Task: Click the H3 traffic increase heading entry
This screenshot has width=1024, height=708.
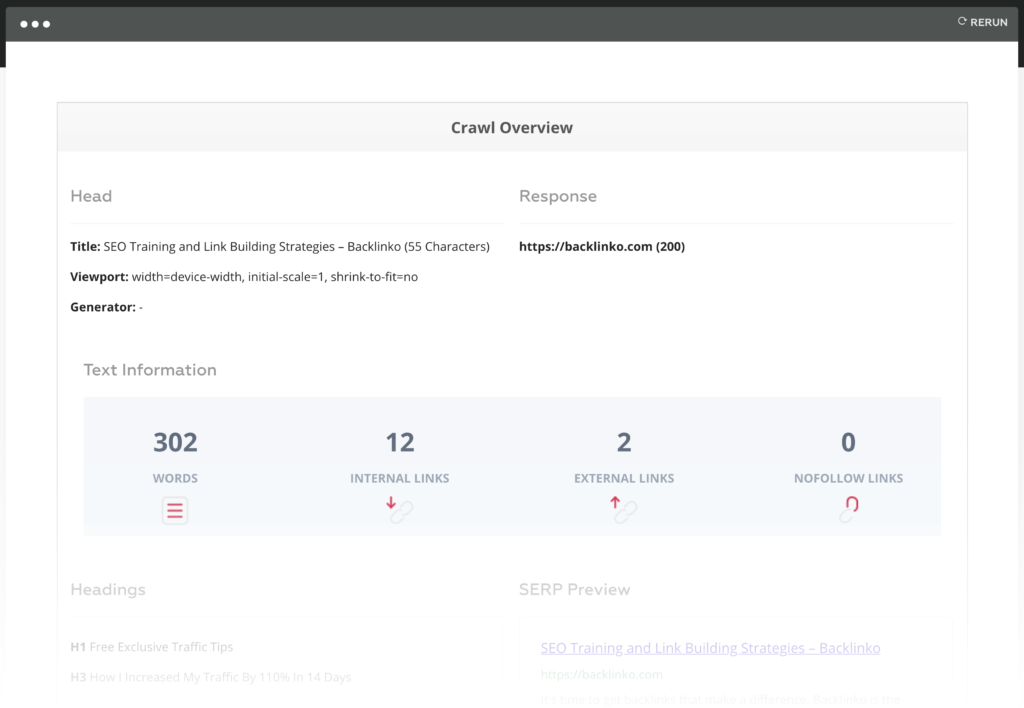Action: [210, 677]
